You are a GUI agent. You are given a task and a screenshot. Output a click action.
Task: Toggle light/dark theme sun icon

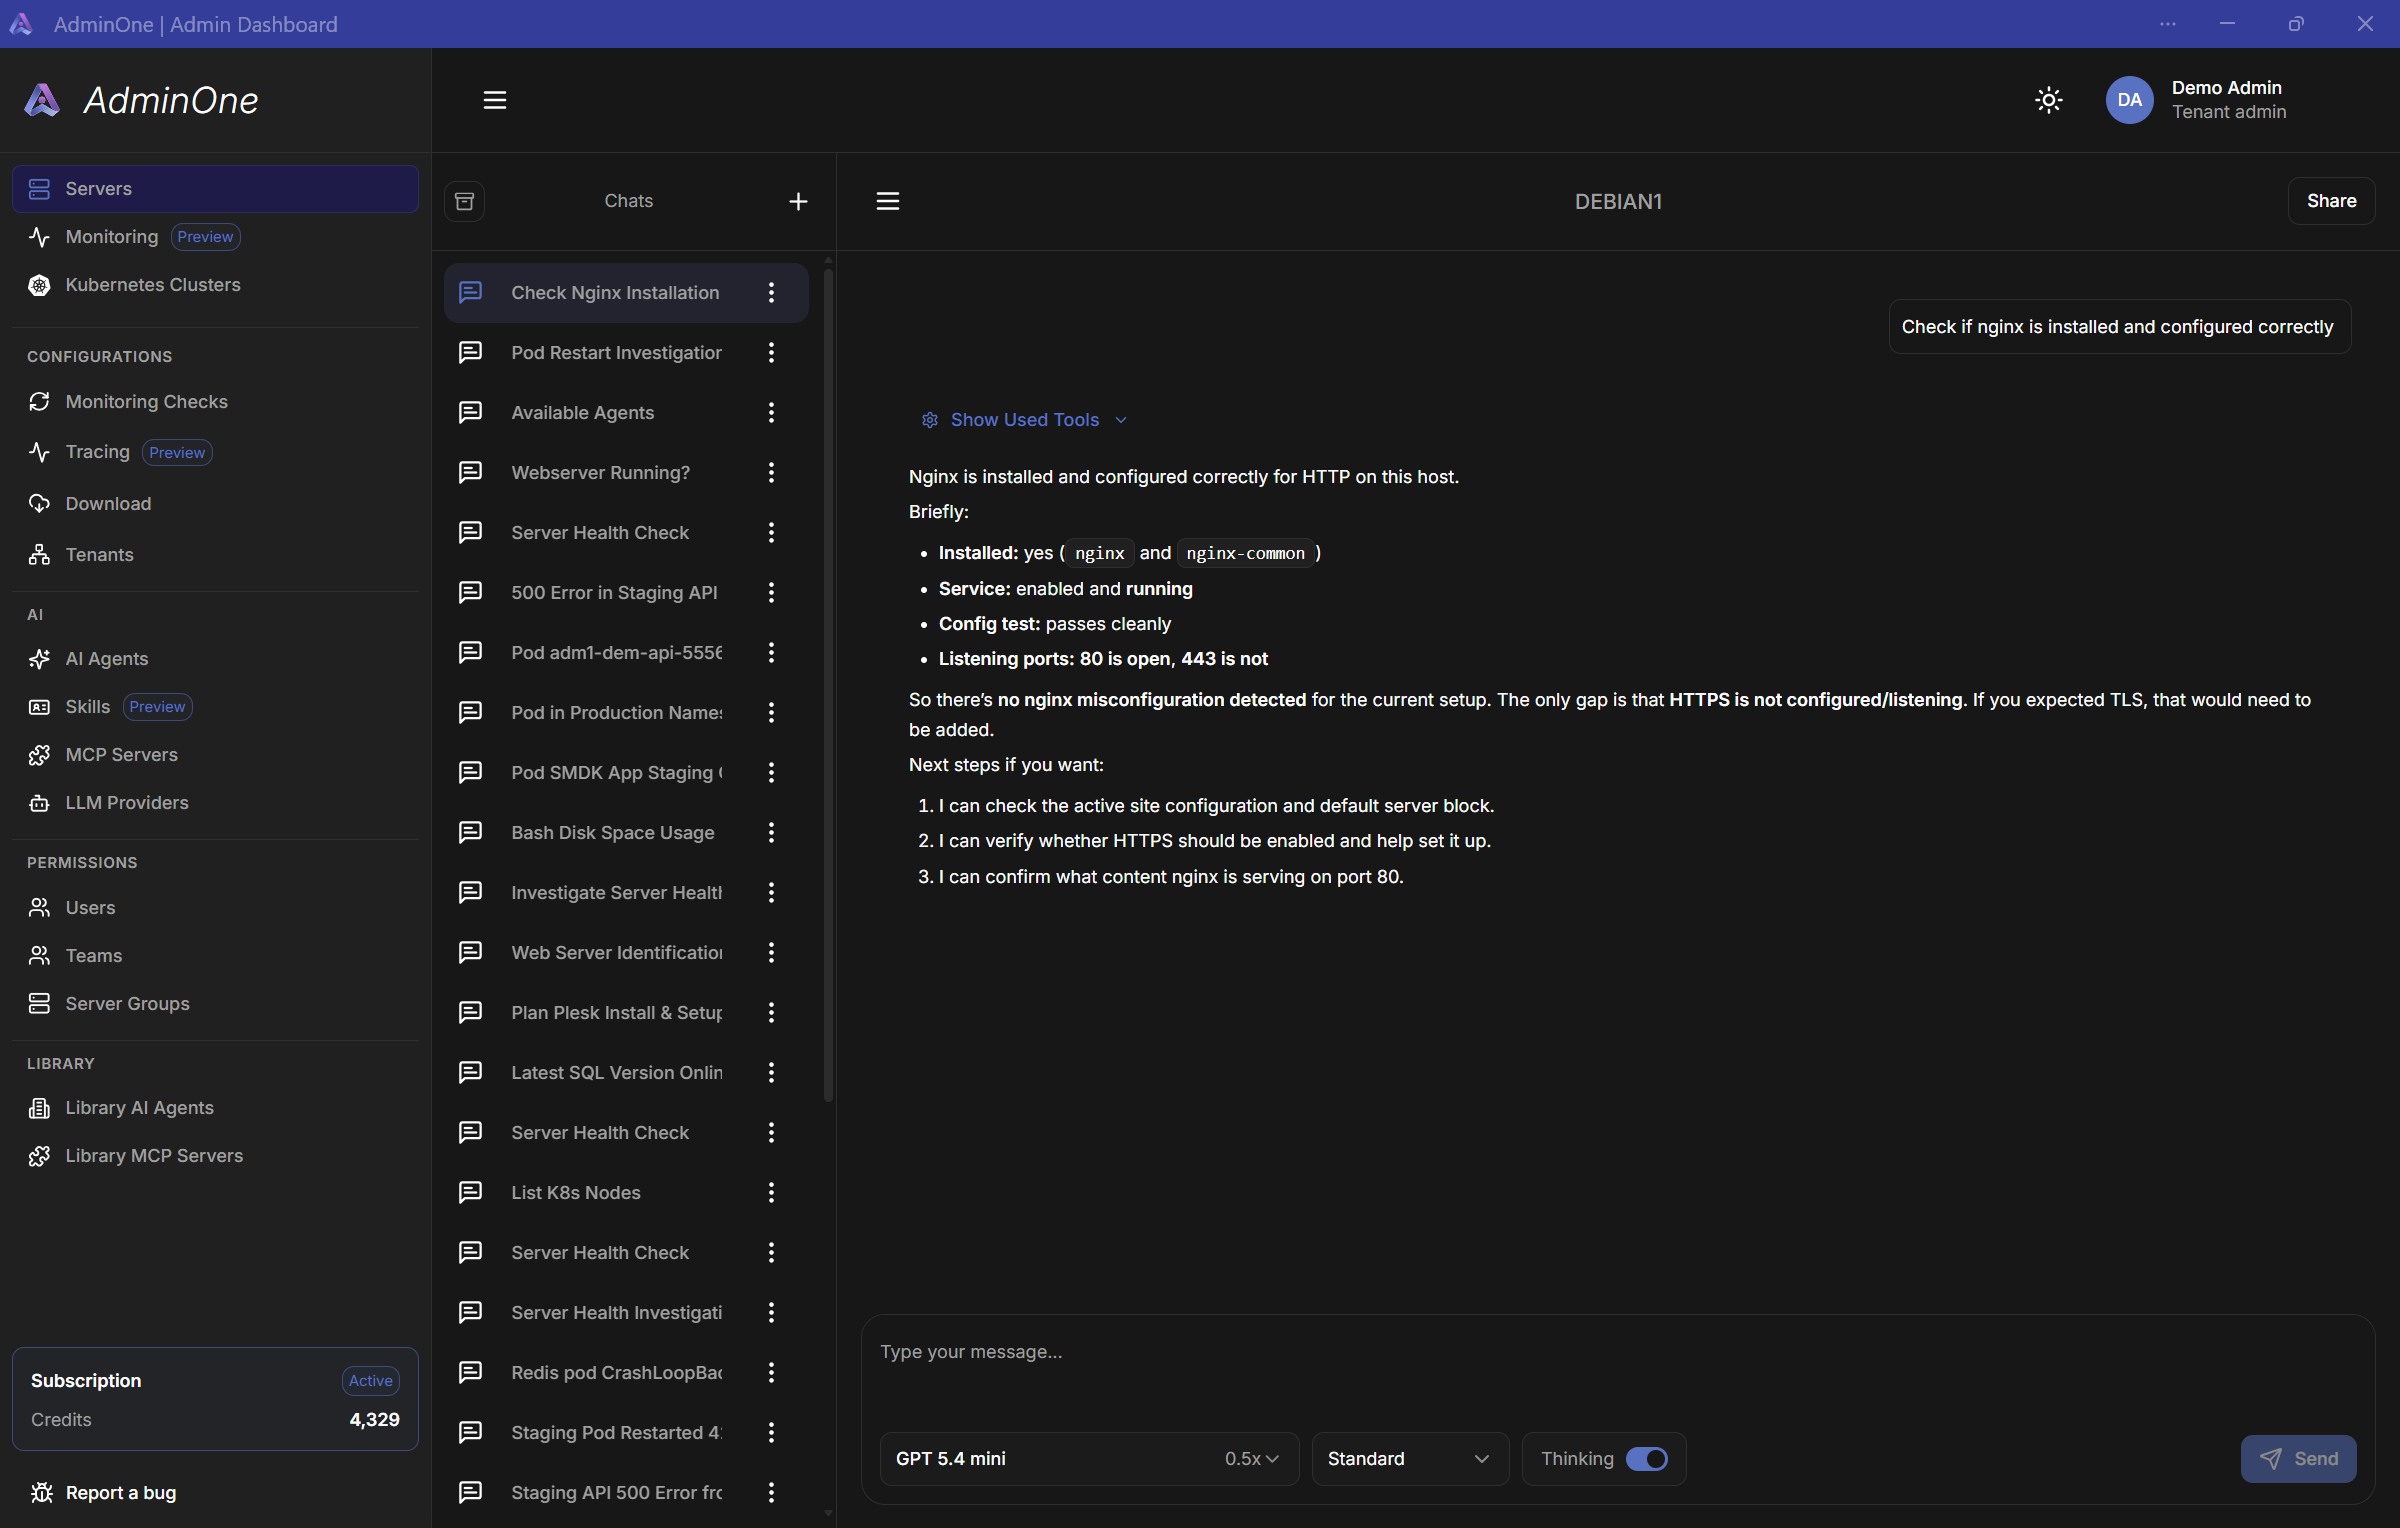[2048, 100]
